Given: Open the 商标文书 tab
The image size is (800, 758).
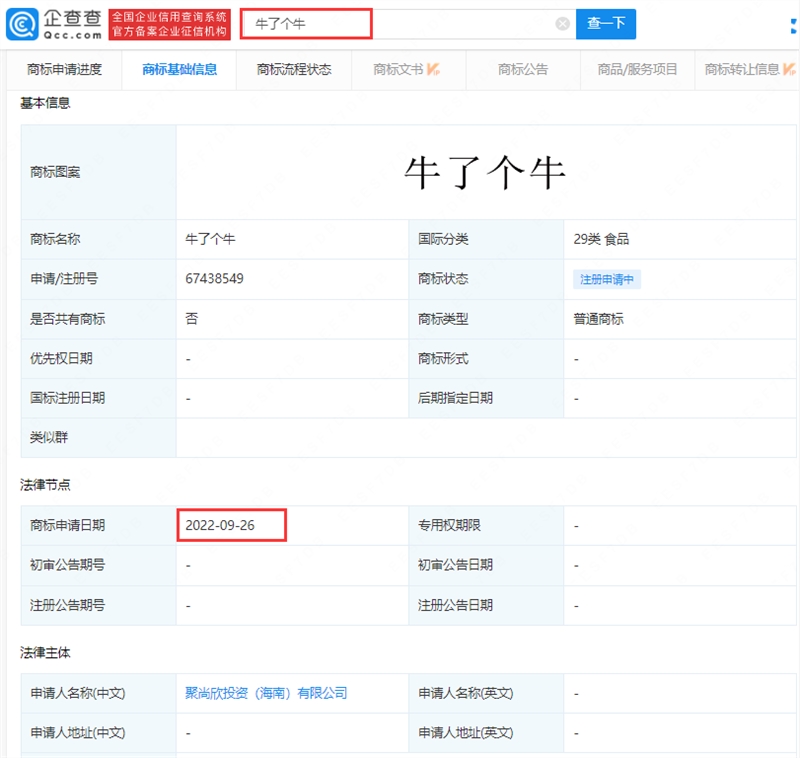Looking at the screenshot, I should (x=398, y=69).
